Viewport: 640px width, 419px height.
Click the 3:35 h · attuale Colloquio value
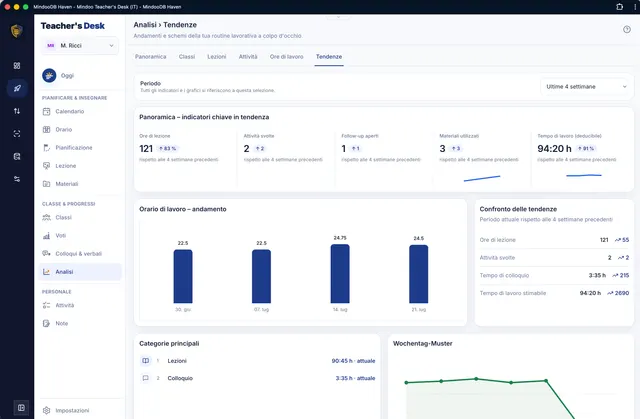click(x=356, y=378)
